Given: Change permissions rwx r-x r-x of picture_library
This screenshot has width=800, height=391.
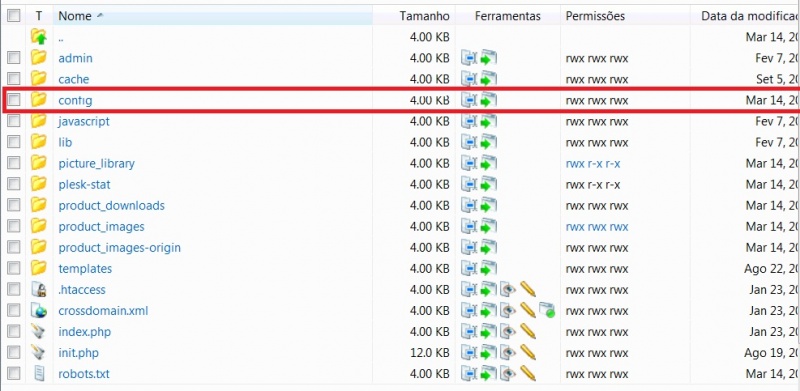Looking at the screenshot, I should point(593,164).
